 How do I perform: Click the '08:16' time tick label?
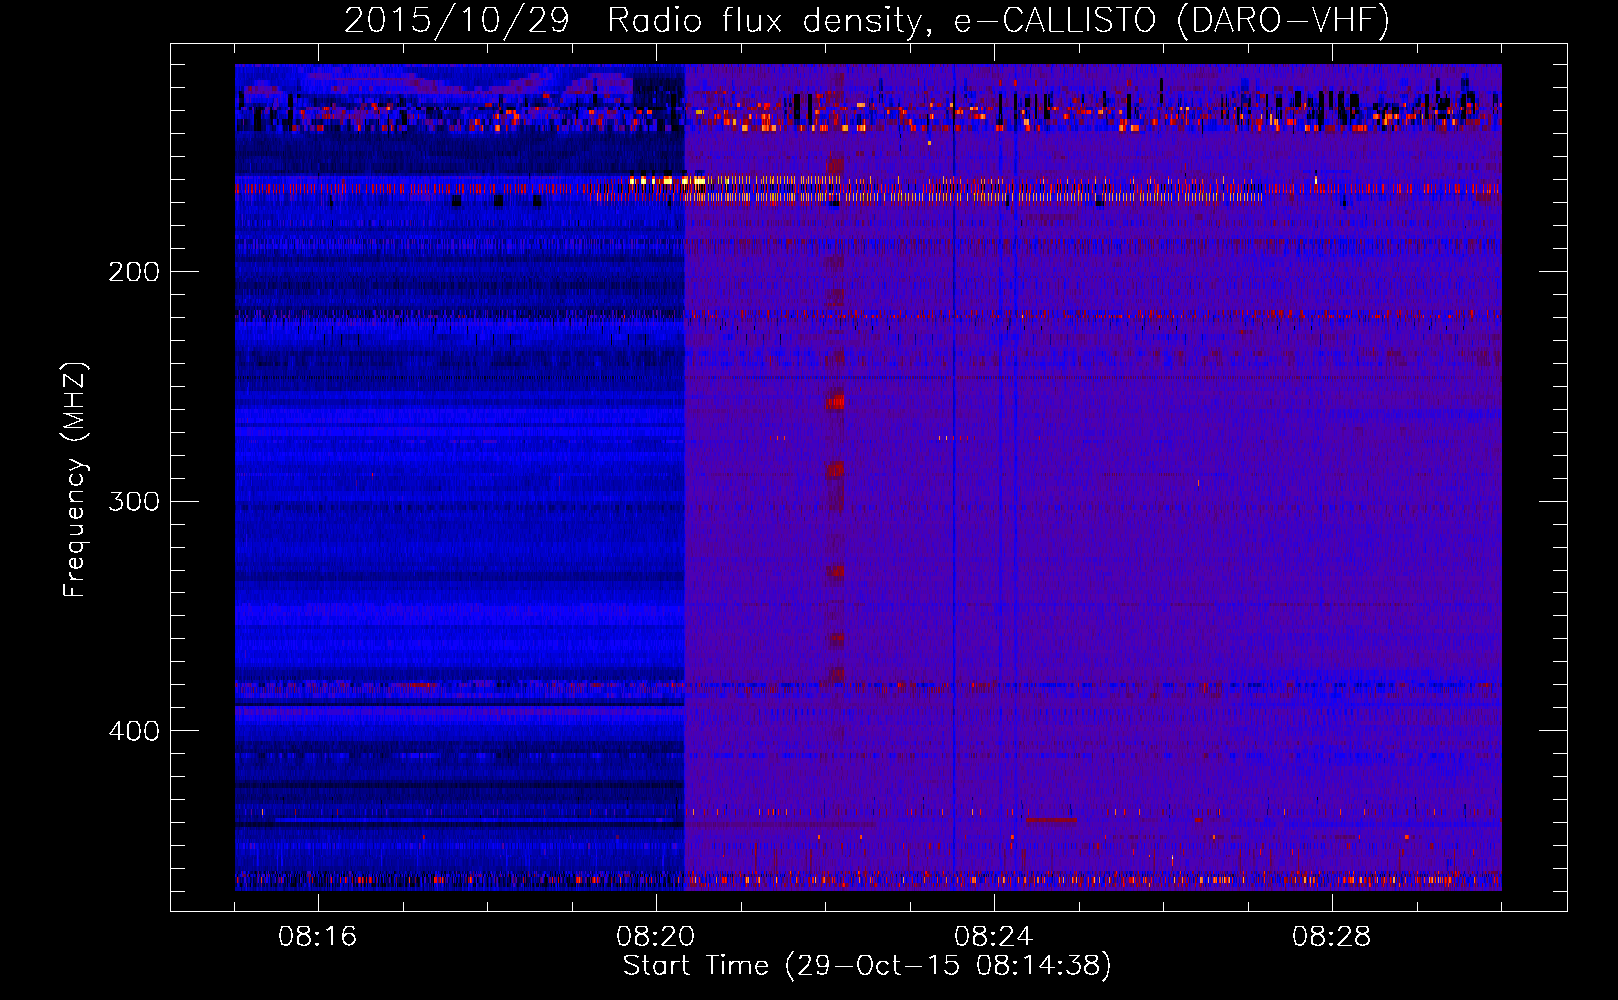[x=318, y=937]
